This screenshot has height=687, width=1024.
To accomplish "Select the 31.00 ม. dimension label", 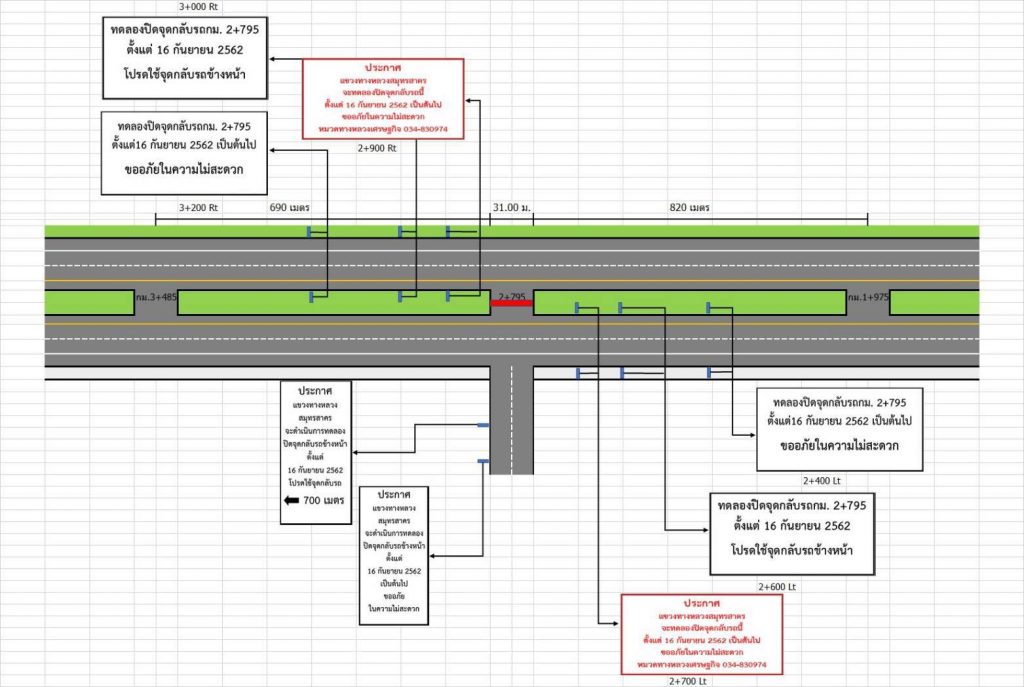I will [511, 208].
